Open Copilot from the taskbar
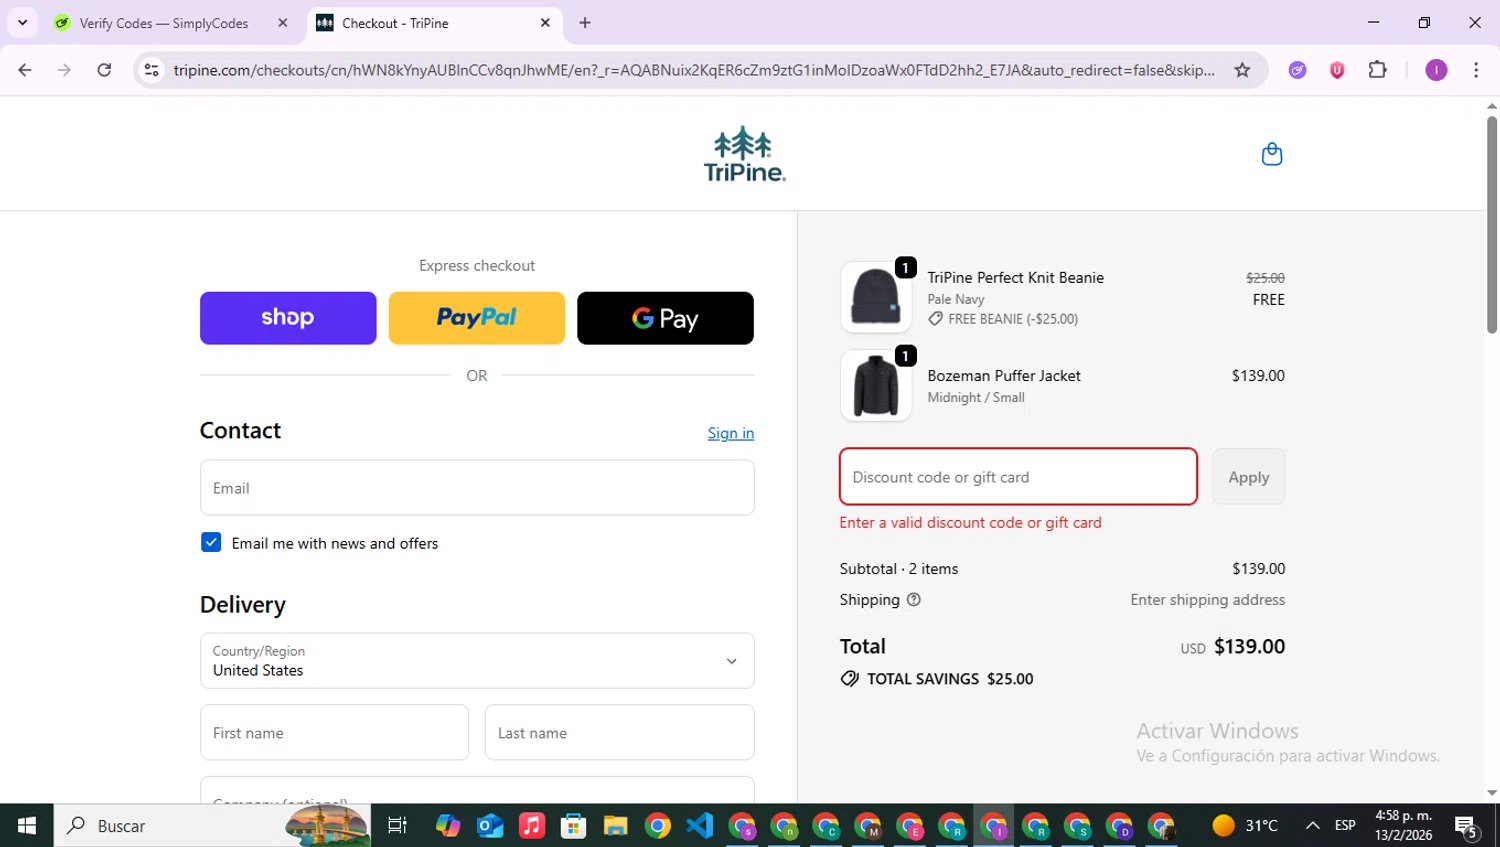This screenshot has height=847, width=1500. (448, 826)
